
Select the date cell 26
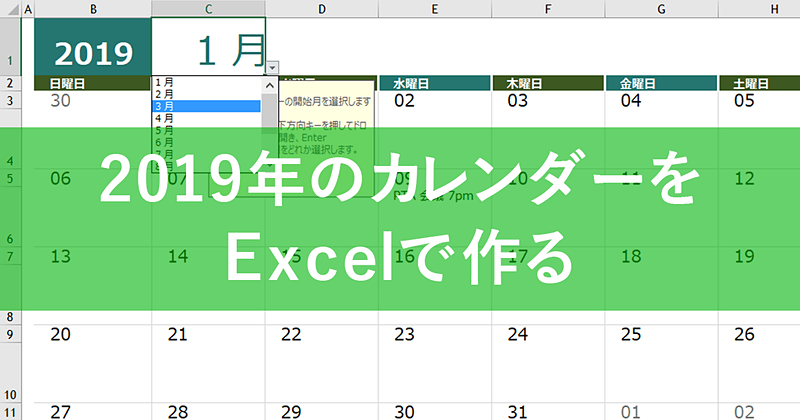click(759, 334)
